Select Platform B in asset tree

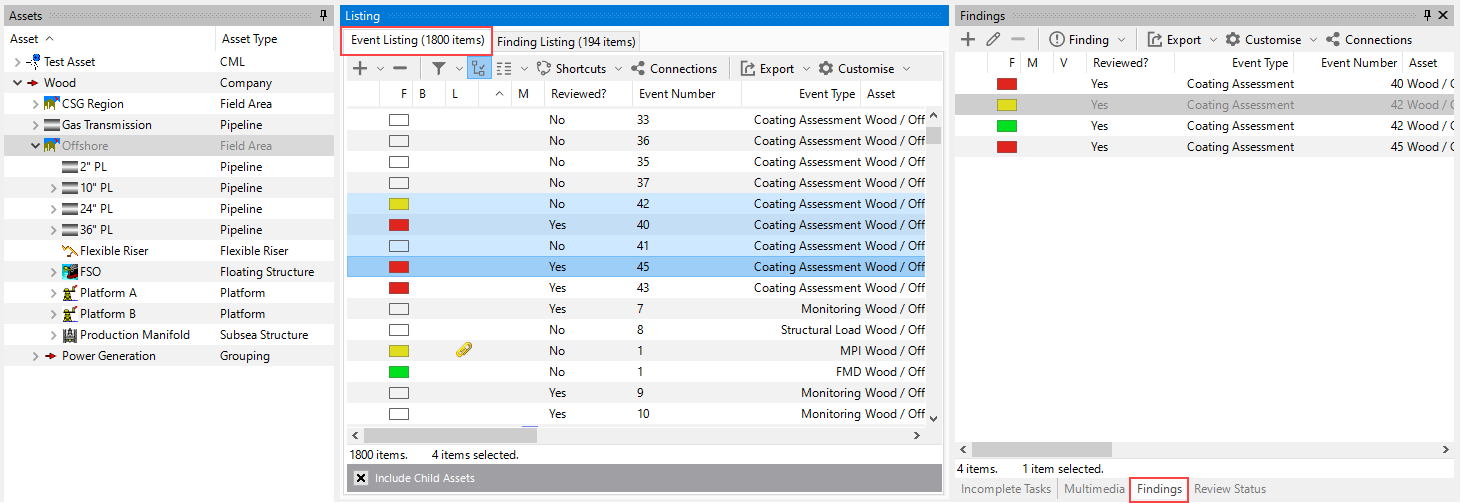[108, 314]
